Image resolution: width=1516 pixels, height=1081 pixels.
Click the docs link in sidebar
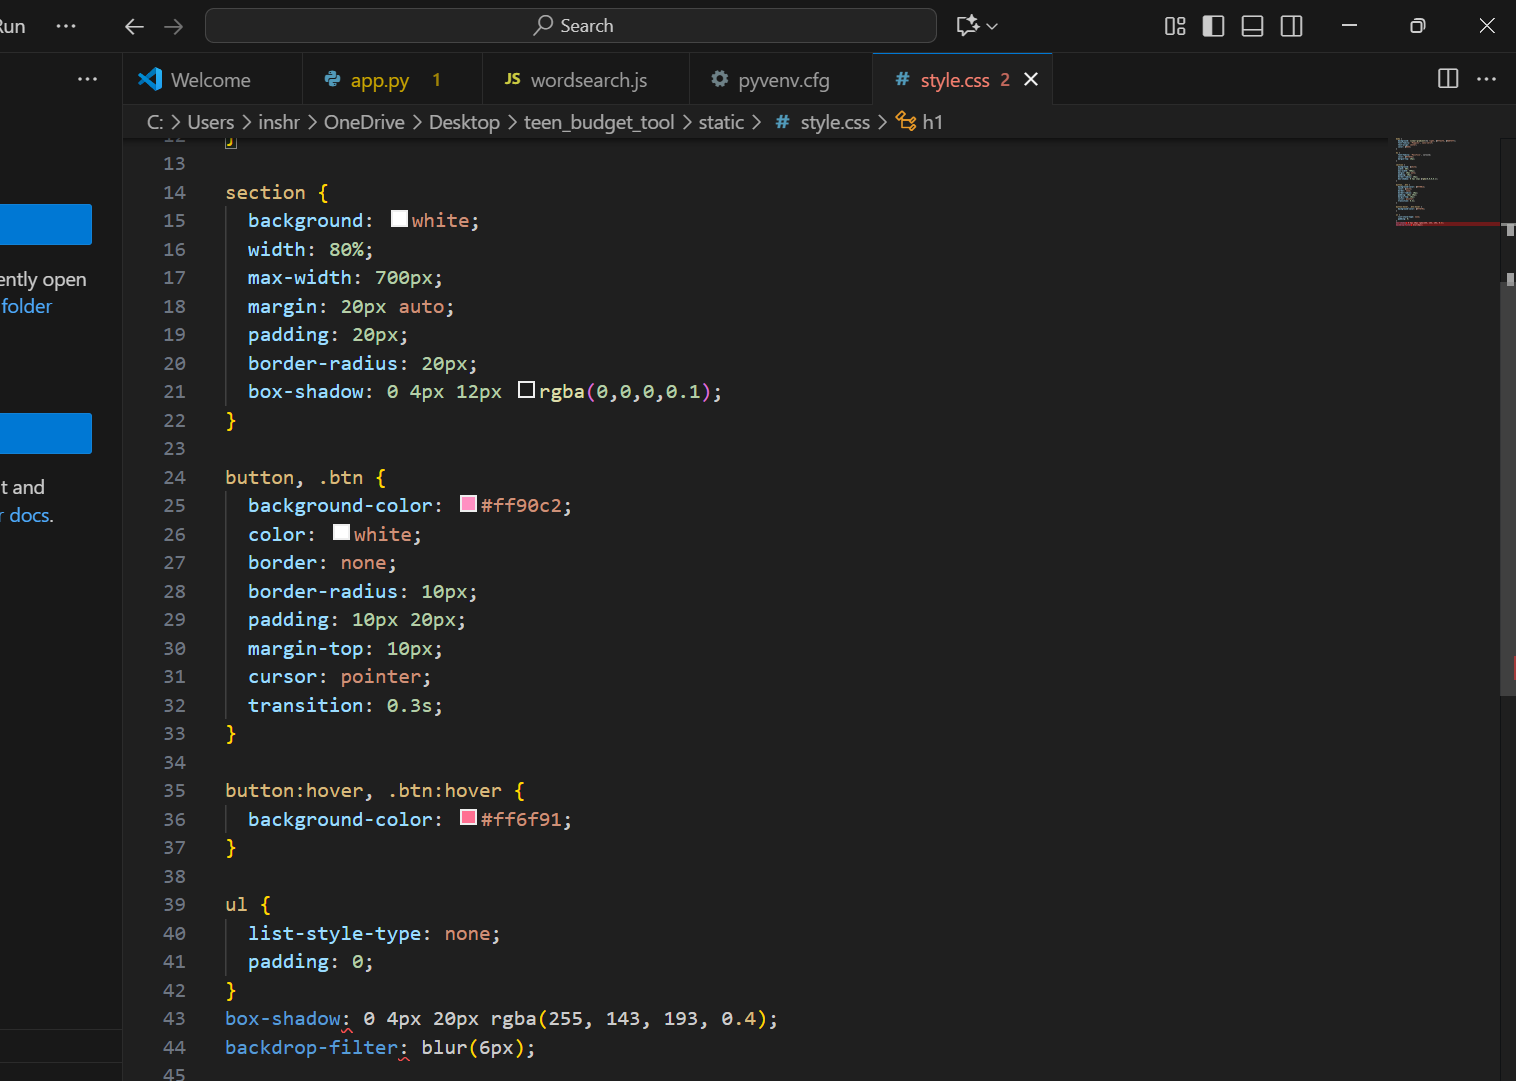(30, 515)
